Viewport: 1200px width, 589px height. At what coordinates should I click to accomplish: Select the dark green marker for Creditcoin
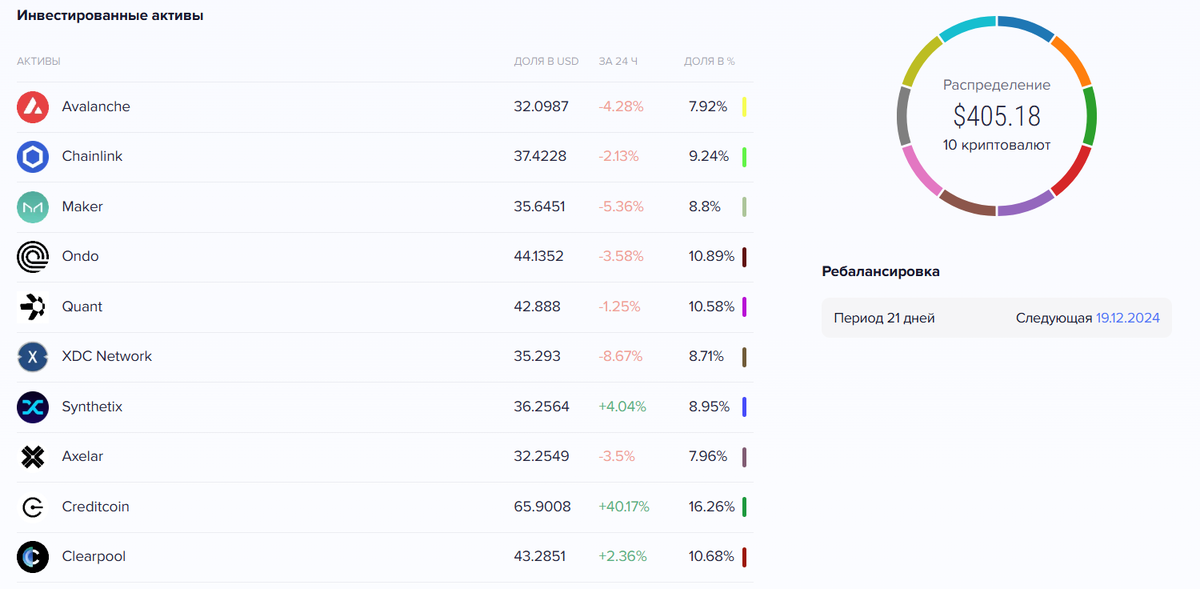coord(744,507)
